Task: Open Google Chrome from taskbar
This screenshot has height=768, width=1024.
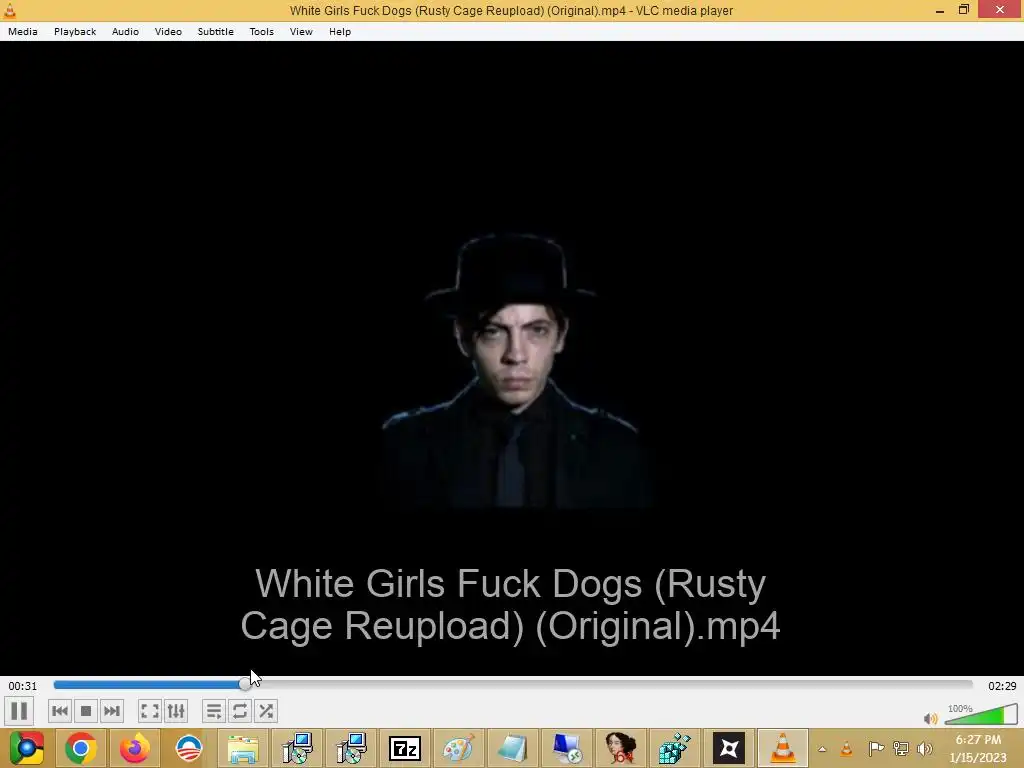Action: point(81,748)
